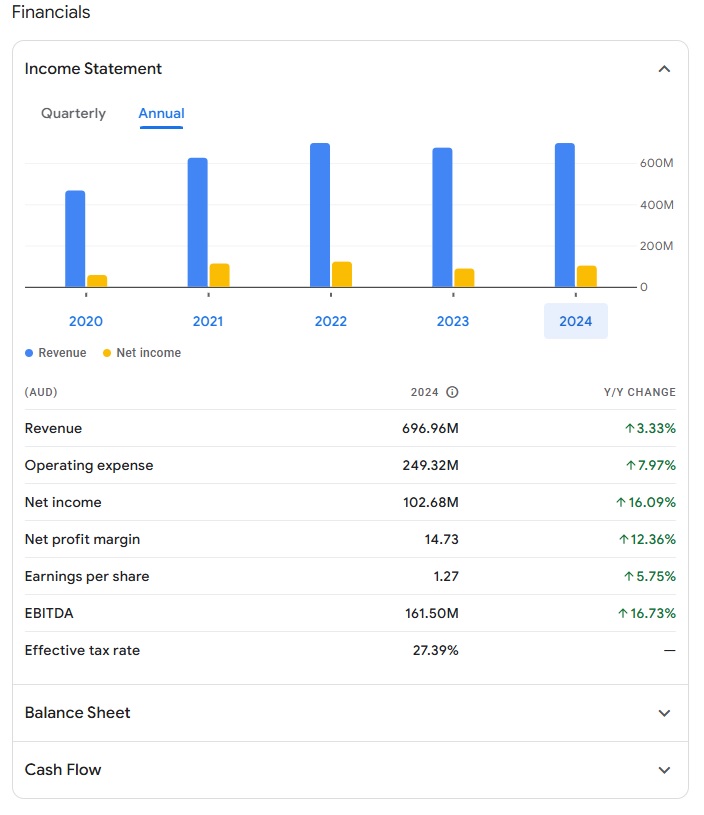Click the info icon beside 2024 column header
Viewport: 704px width, 815px height.
(452, 393)
